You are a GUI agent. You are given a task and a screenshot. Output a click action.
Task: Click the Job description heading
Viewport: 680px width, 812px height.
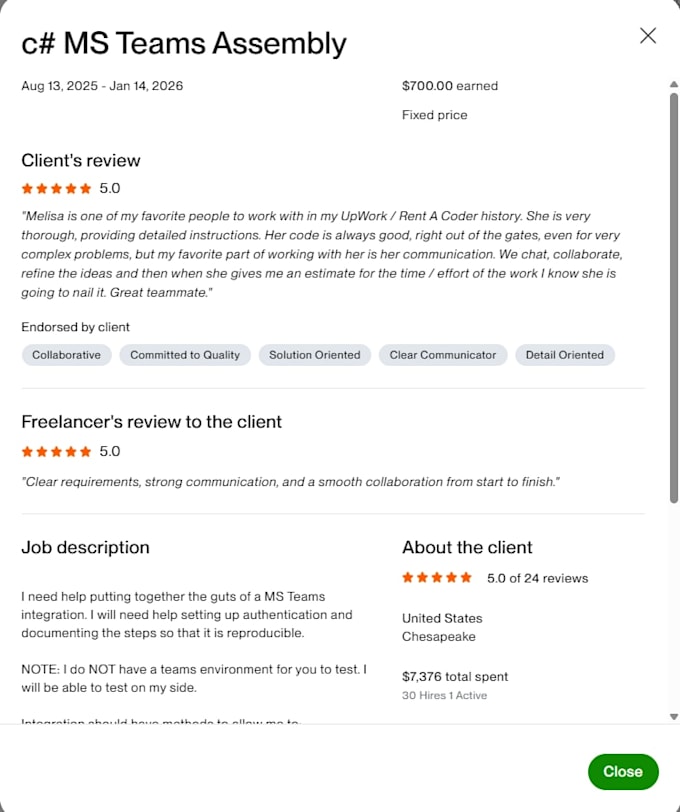tap(85, 547)
